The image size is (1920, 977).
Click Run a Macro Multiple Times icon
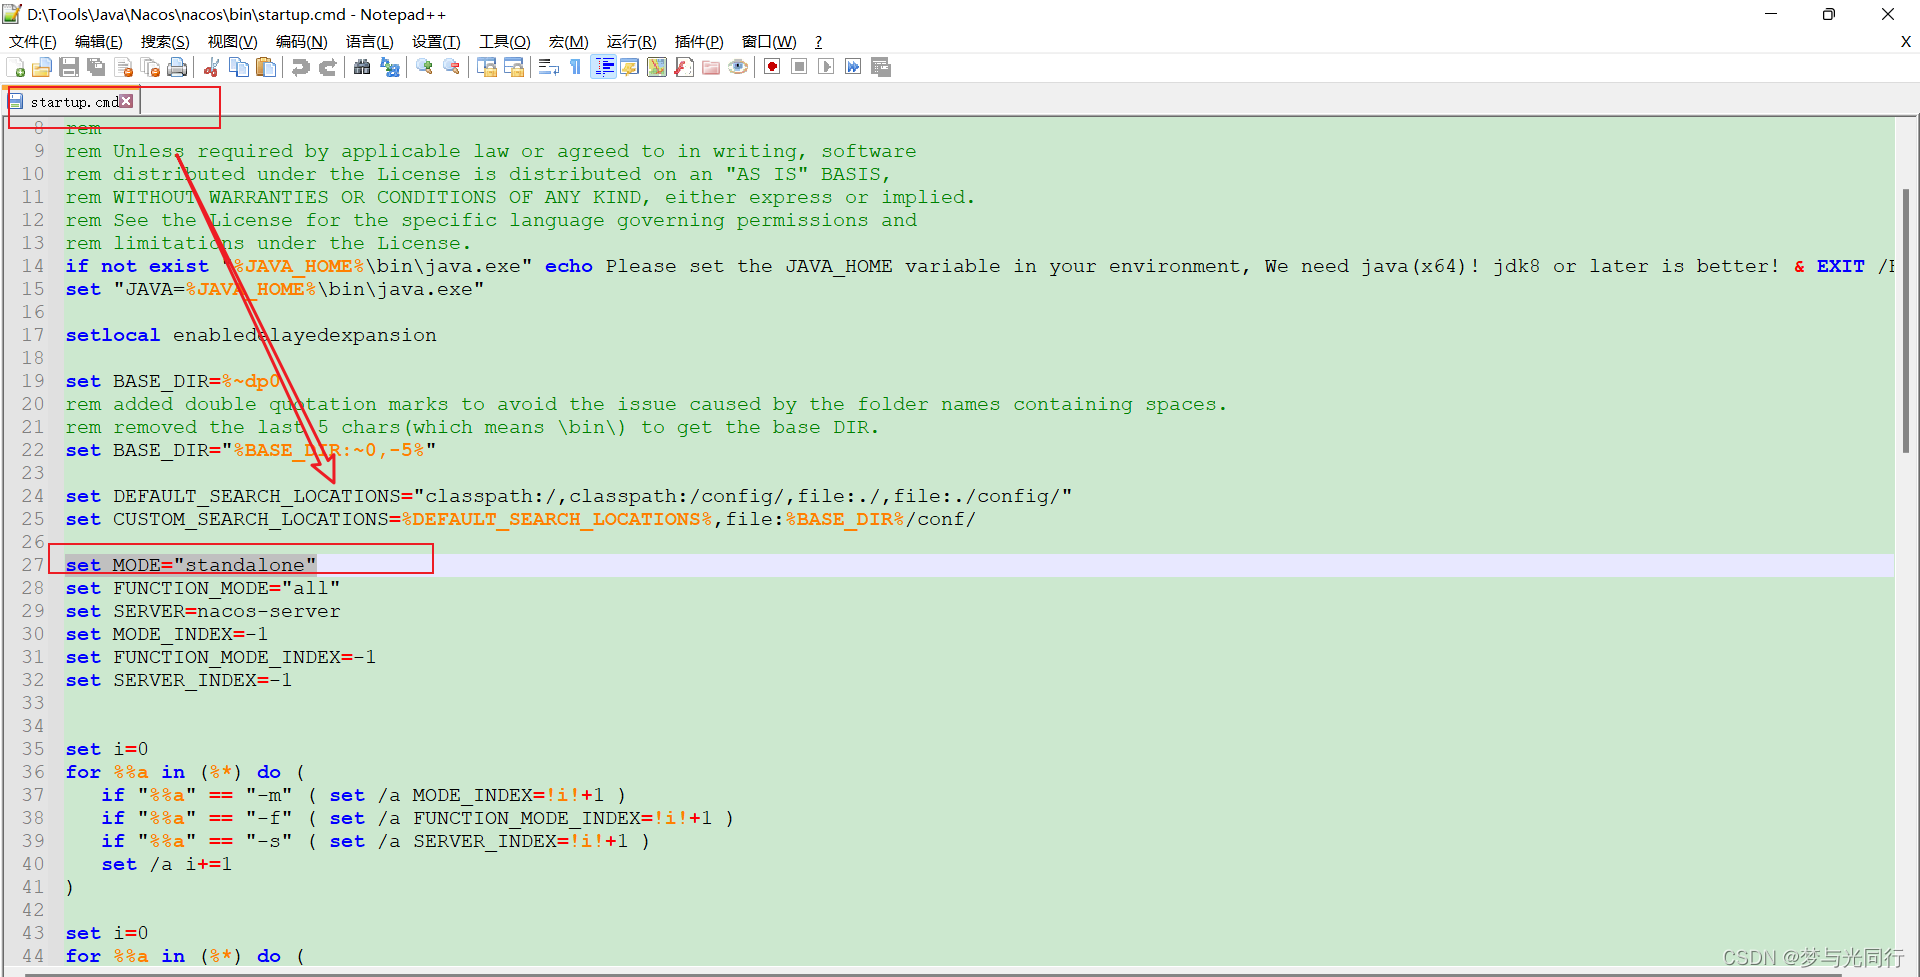853,67
